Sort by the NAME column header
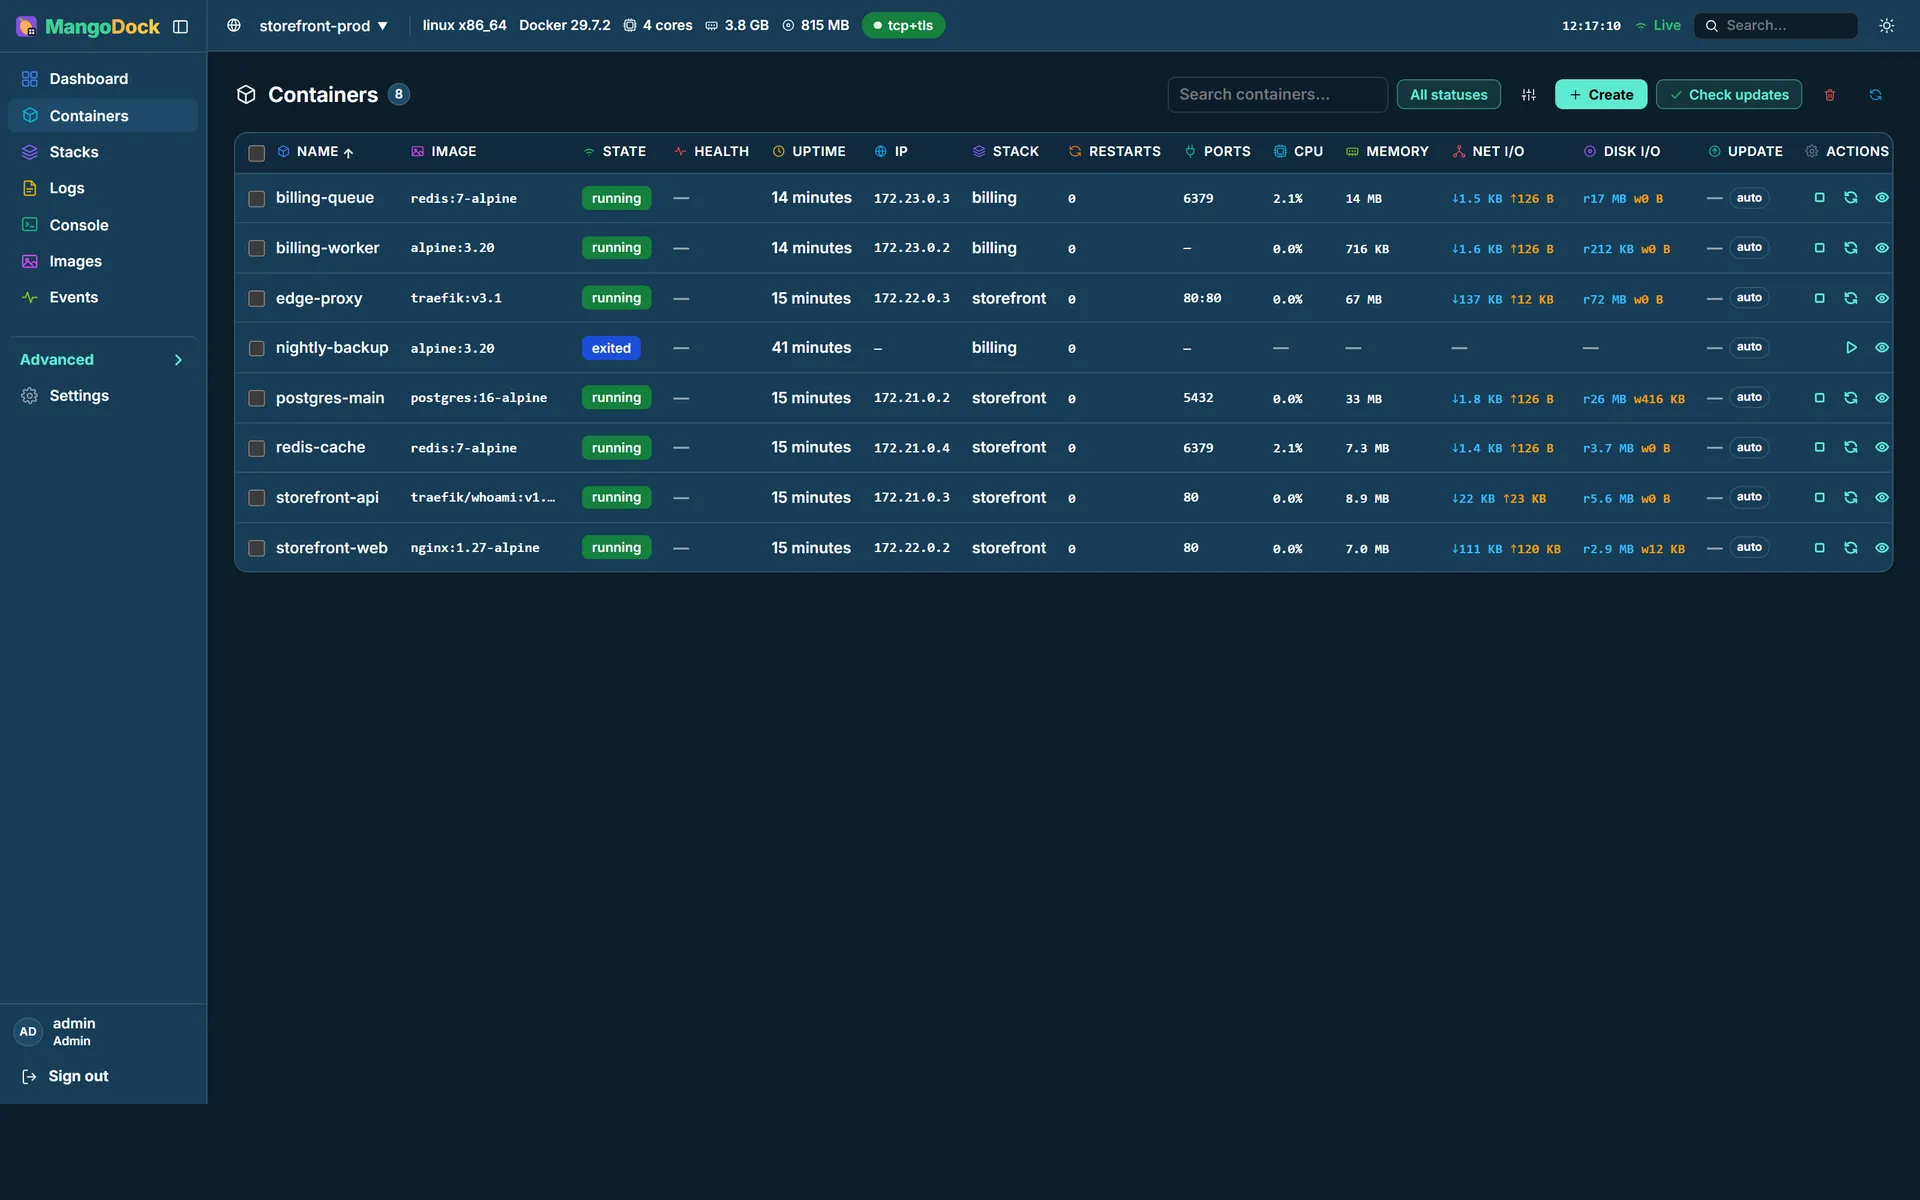This screenshot has width=1920, height=1200. (316, 152)
